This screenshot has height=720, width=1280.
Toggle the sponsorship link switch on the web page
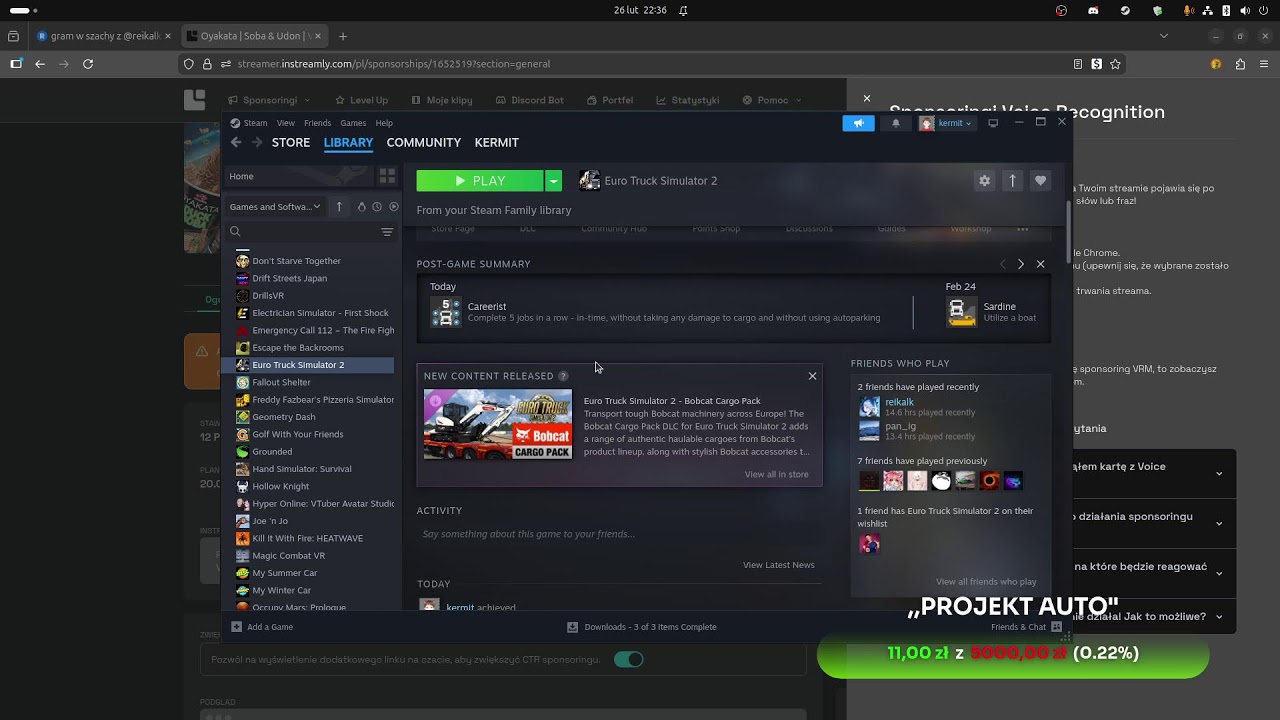pos(628,659)
